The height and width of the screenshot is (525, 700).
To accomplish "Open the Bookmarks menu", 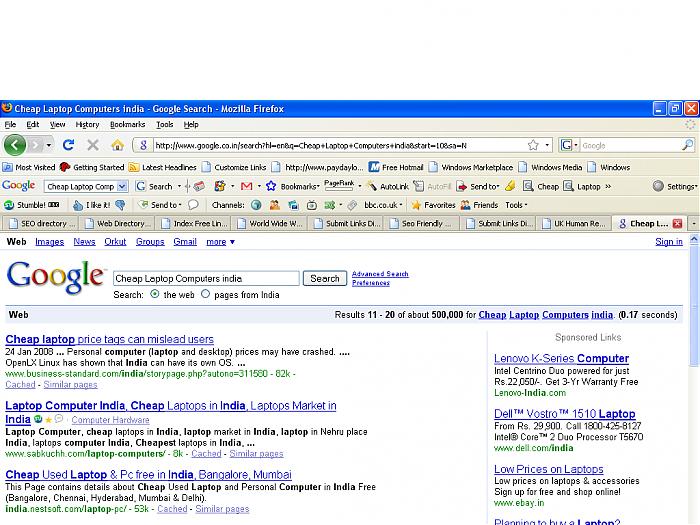I will click(128, 125).
